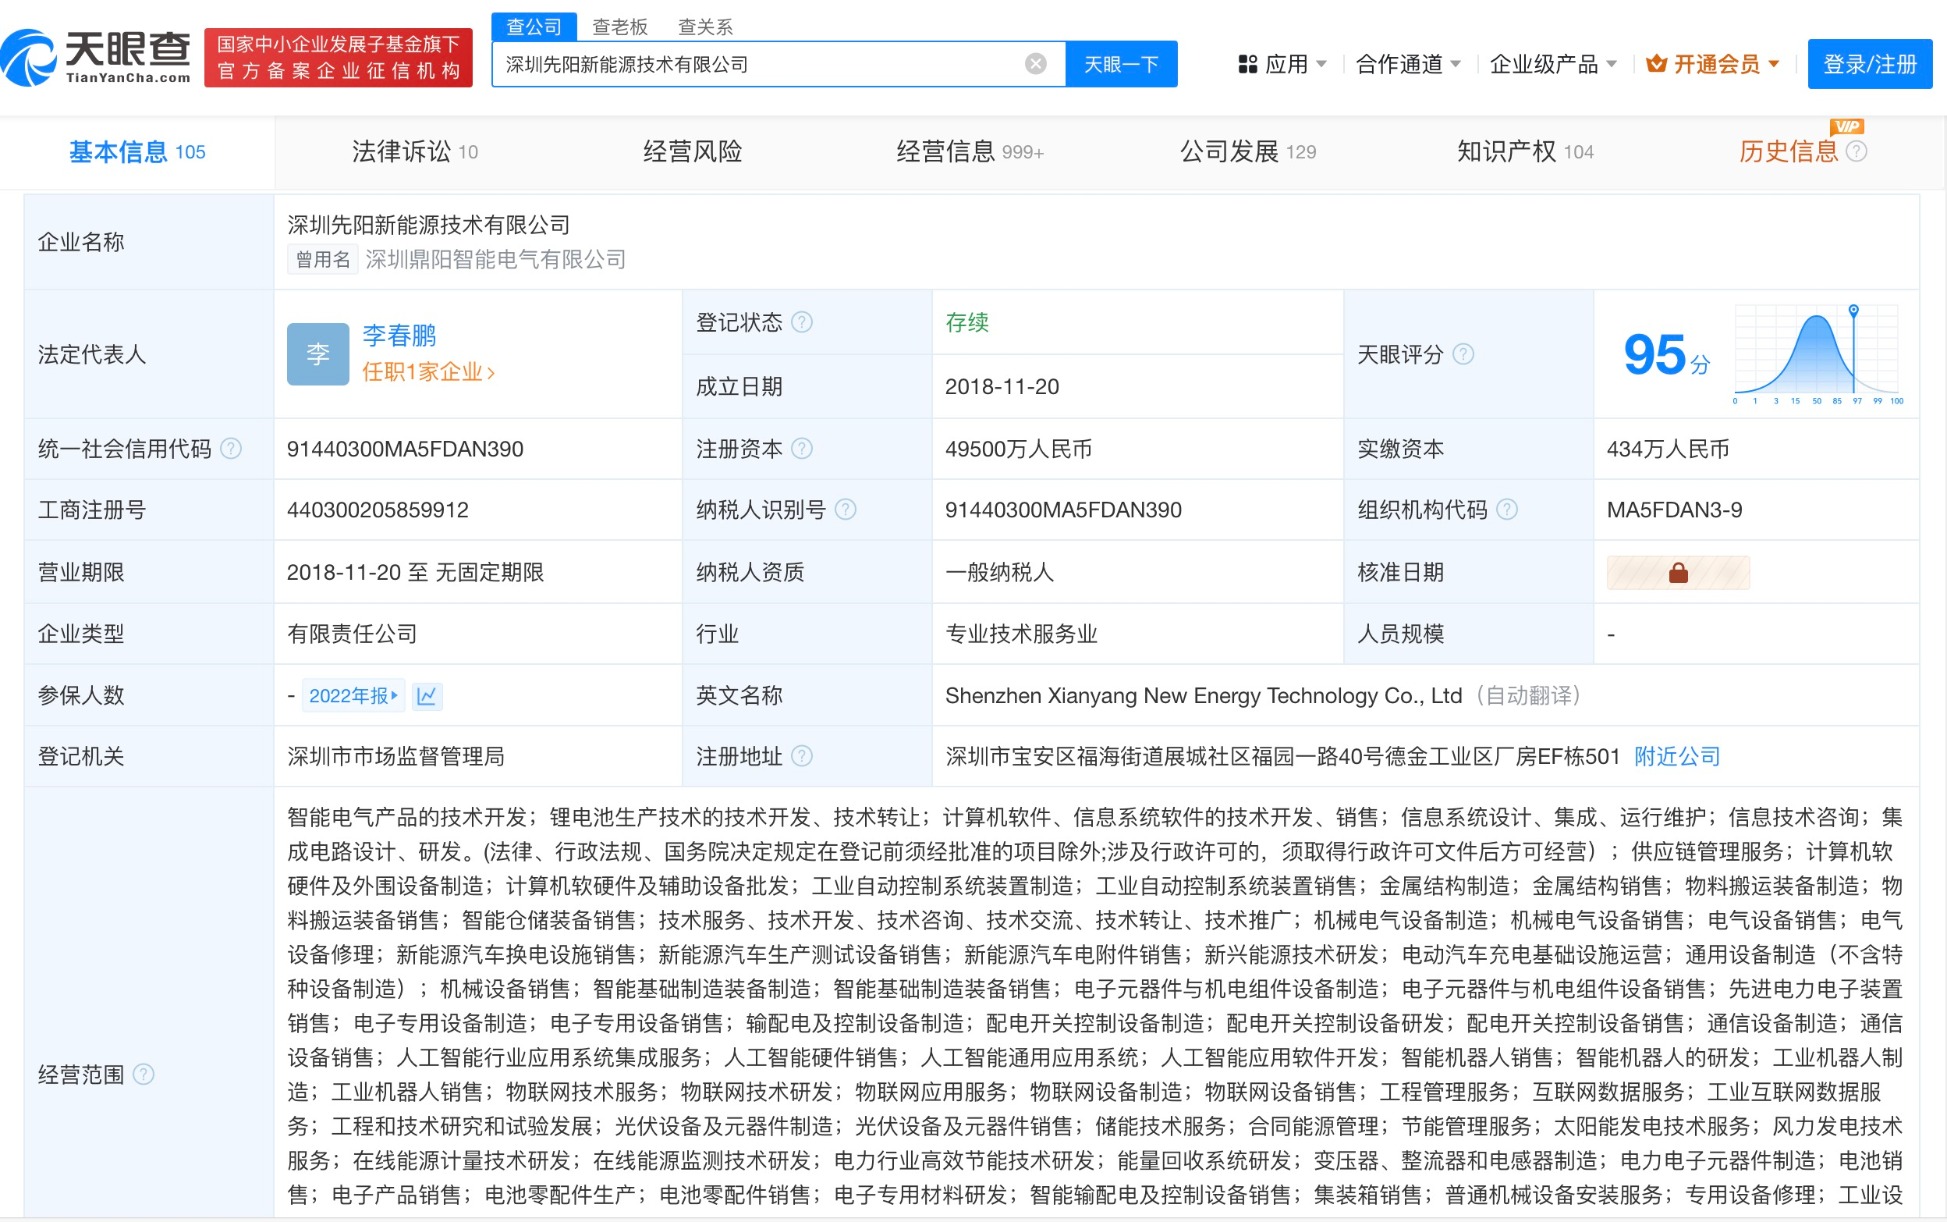Open 李春鹏 legal representative profile

click(x=399, y=335)
